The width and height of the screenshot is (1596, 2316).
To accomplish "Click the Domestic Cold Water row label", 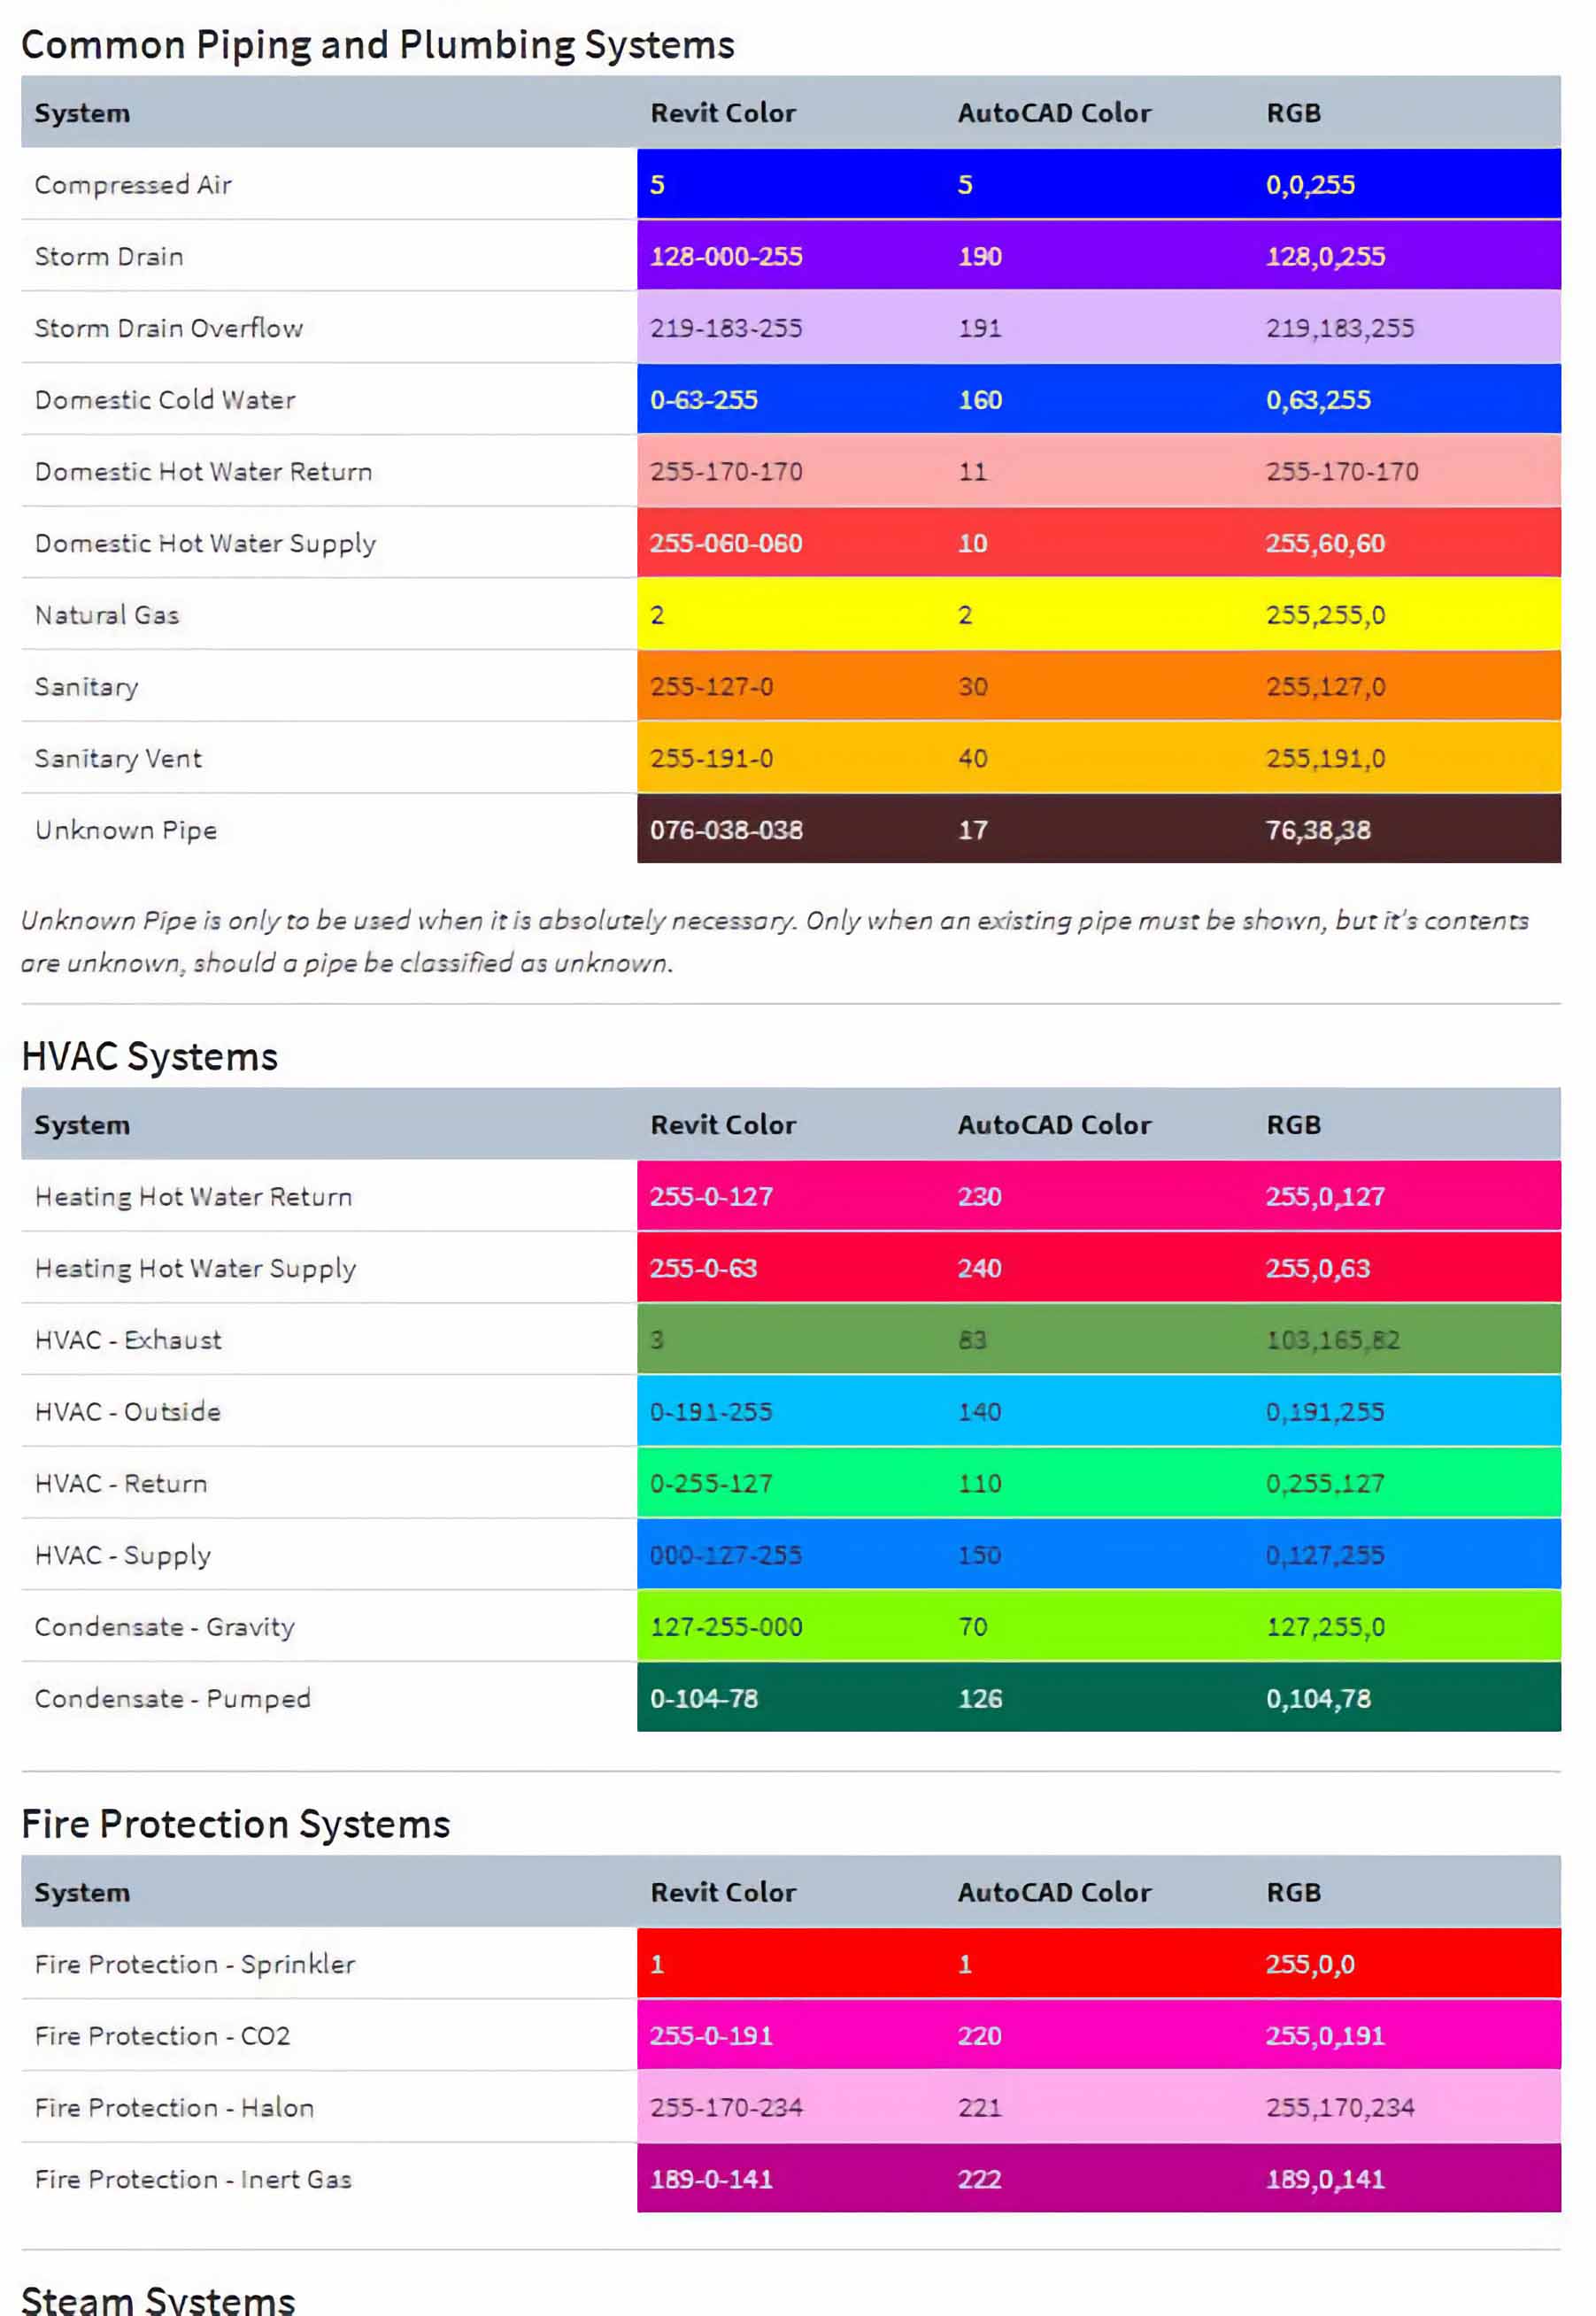I will pos(165,400).
